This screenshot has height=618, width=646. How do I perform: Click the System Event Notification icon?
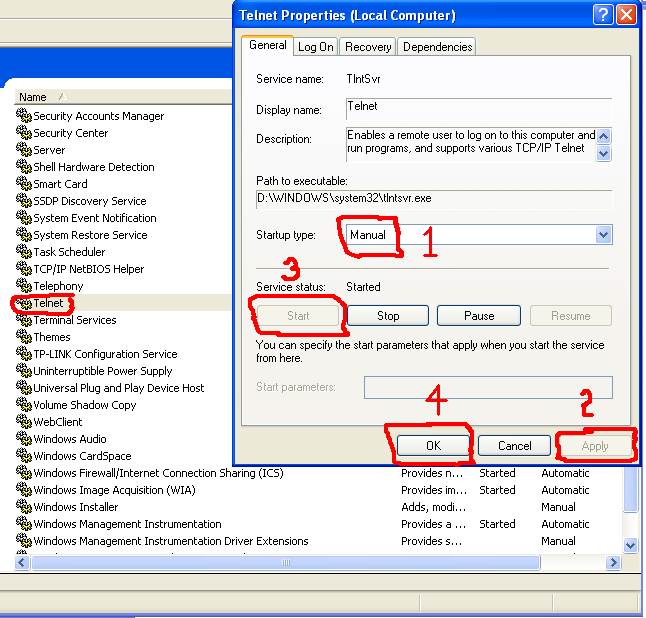pyautogui.click(x=24, y=217)
